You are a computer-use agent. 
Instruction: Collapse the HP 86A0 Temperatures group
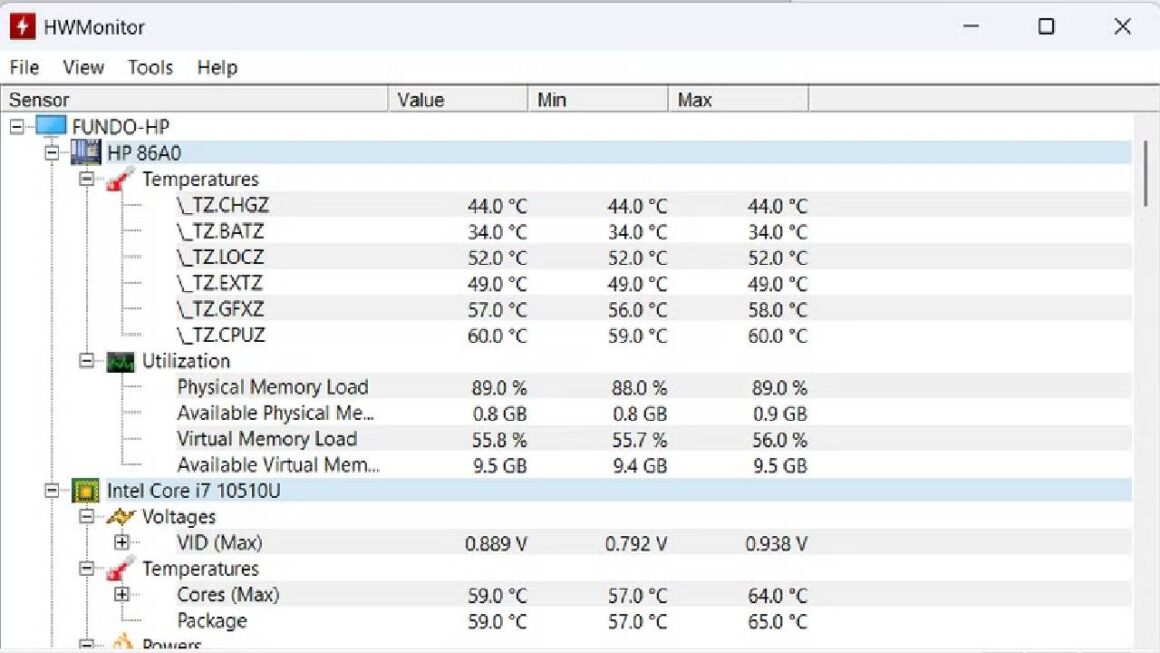click(87, 179)
